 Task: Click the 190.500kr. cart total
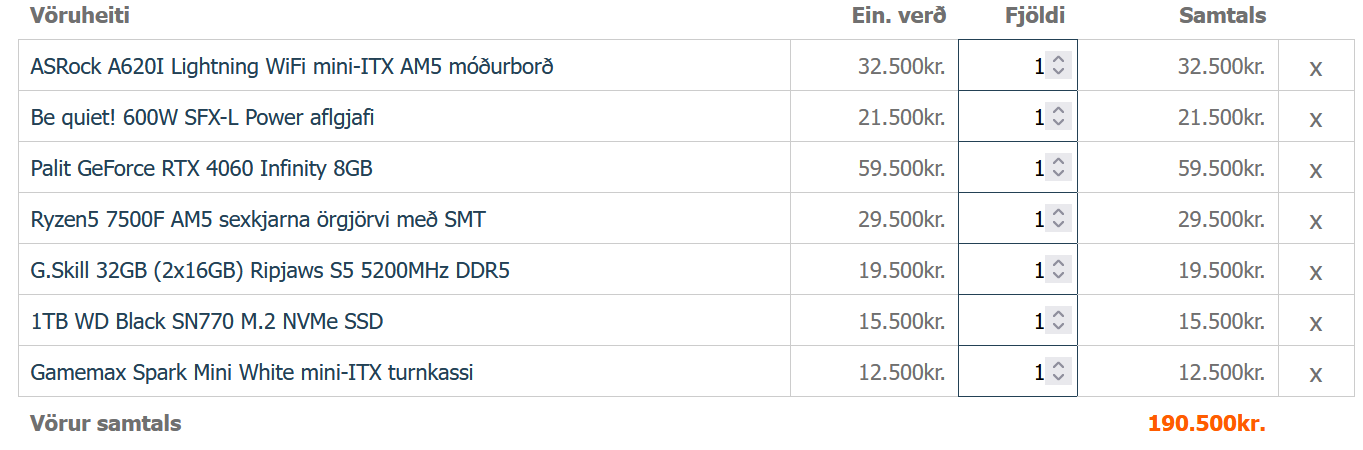[x=1206, y=423]
